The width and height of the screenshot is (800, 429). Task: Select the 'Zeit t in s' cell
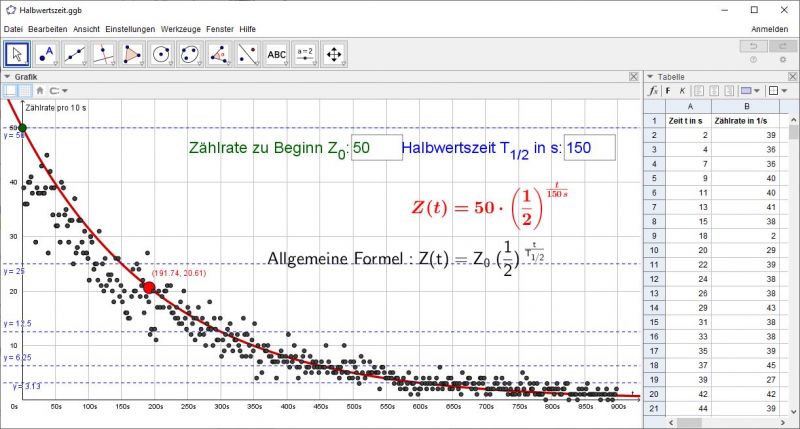[689, 120]
